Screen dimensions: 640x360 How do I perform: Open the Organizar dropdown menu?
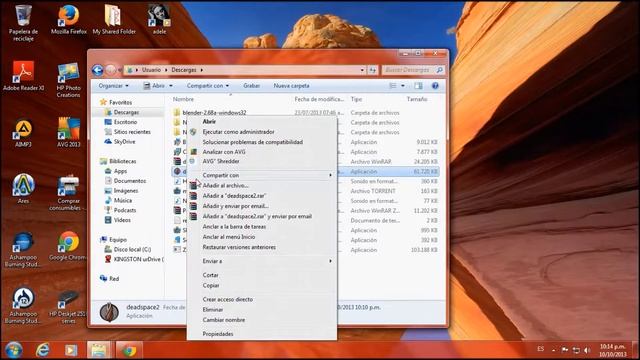[113, 86]
